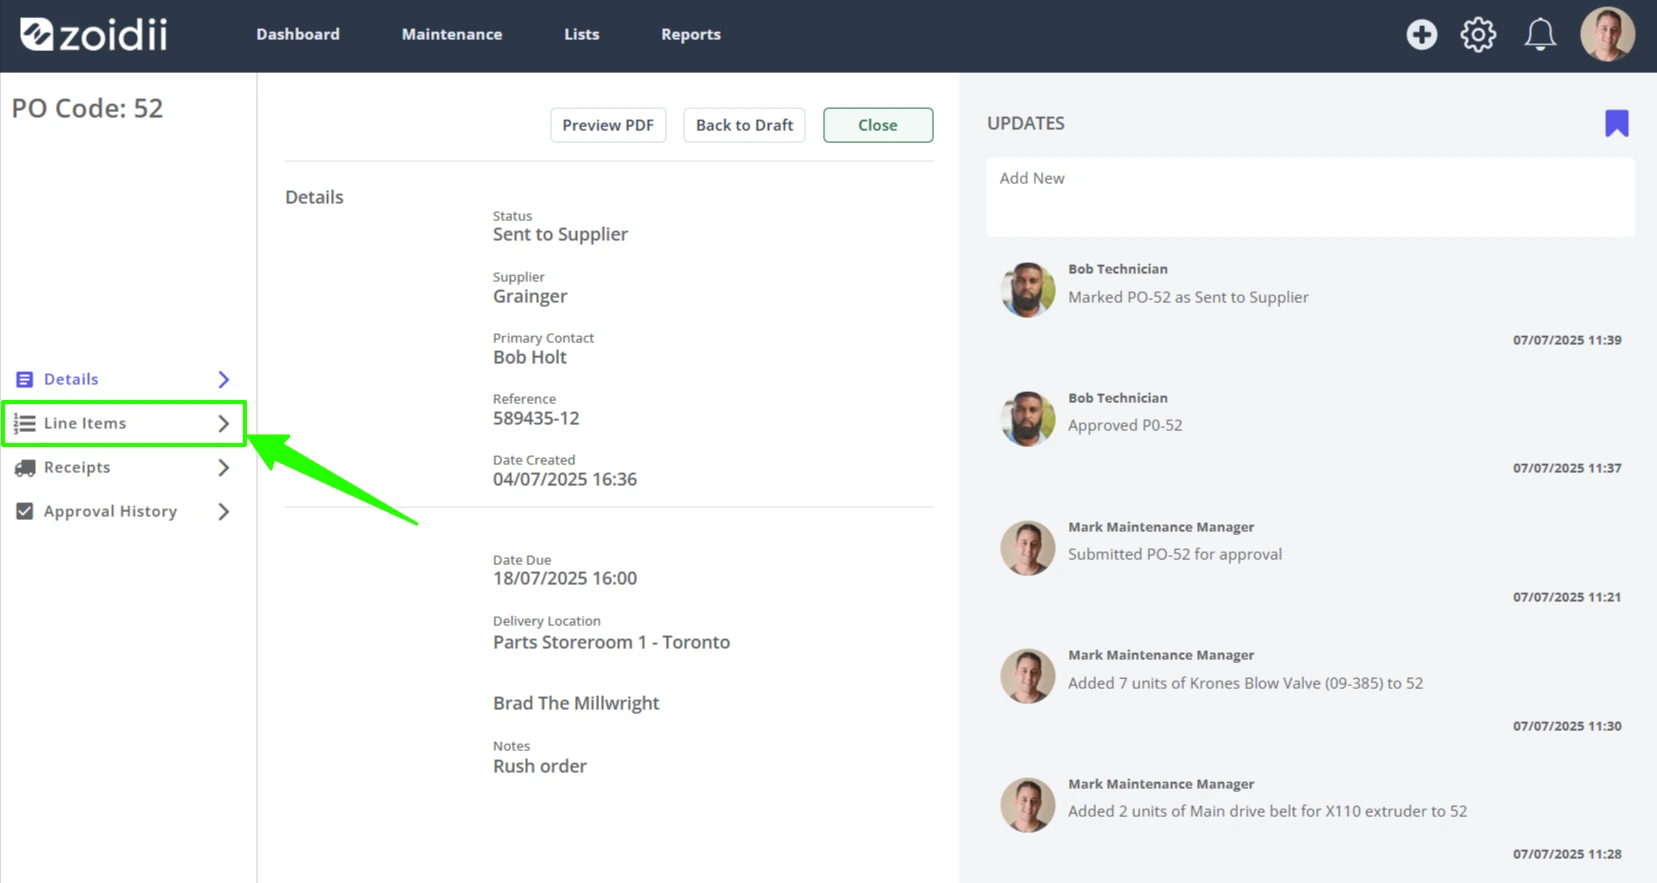This screenshot has width=1657, height=883.
Task: Click the Back to Draft button
Action: point(744,125)
